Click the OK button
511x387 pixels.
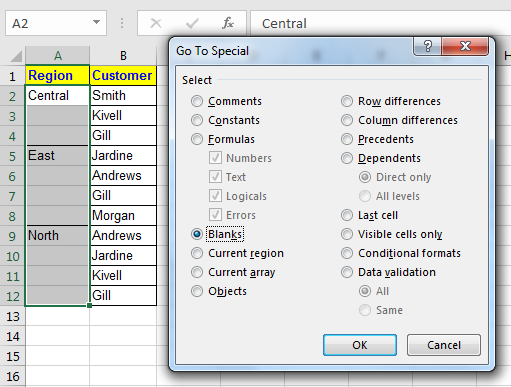[x=360, y=345]
